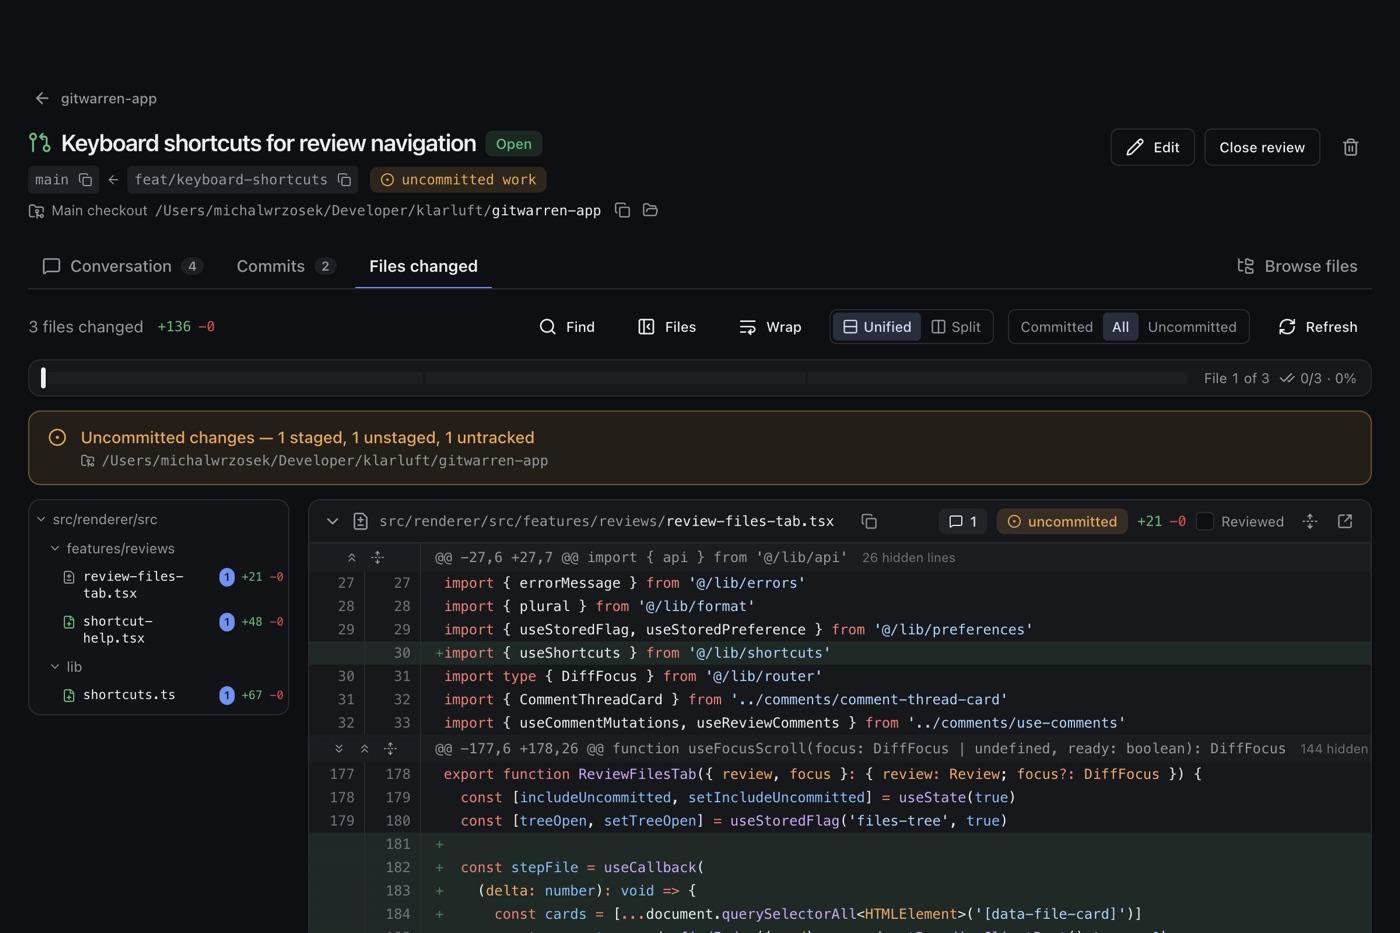
Task: Collapse the lib folder in the tree
Action: tap(55, 666)
